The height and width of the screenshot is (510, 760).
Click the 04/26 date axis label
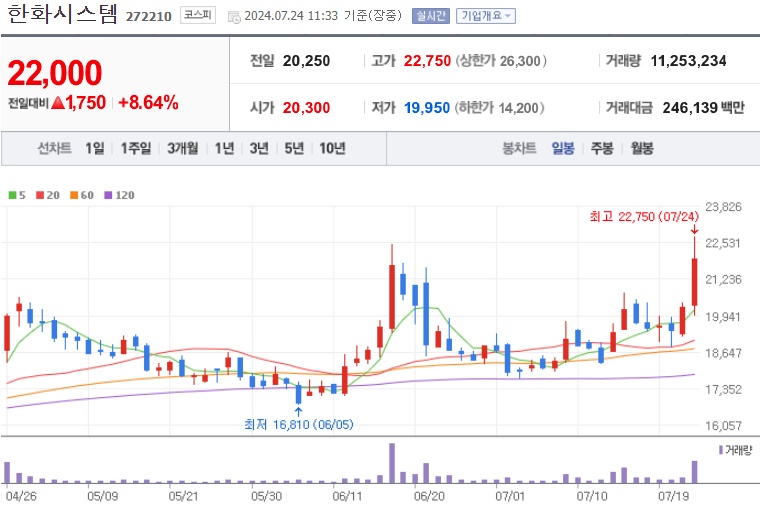tap(21, 496)
